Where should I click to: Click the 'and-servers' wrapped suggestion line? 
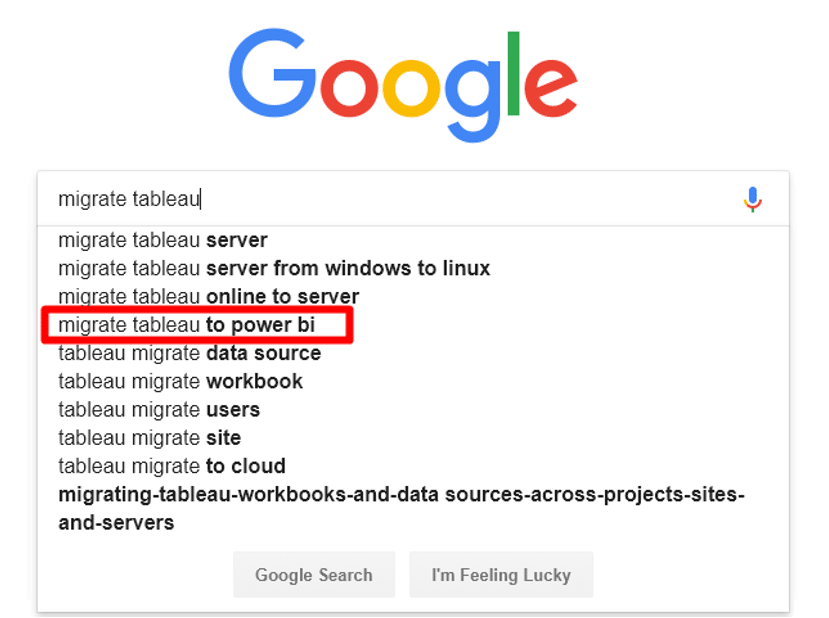(116, 522)
